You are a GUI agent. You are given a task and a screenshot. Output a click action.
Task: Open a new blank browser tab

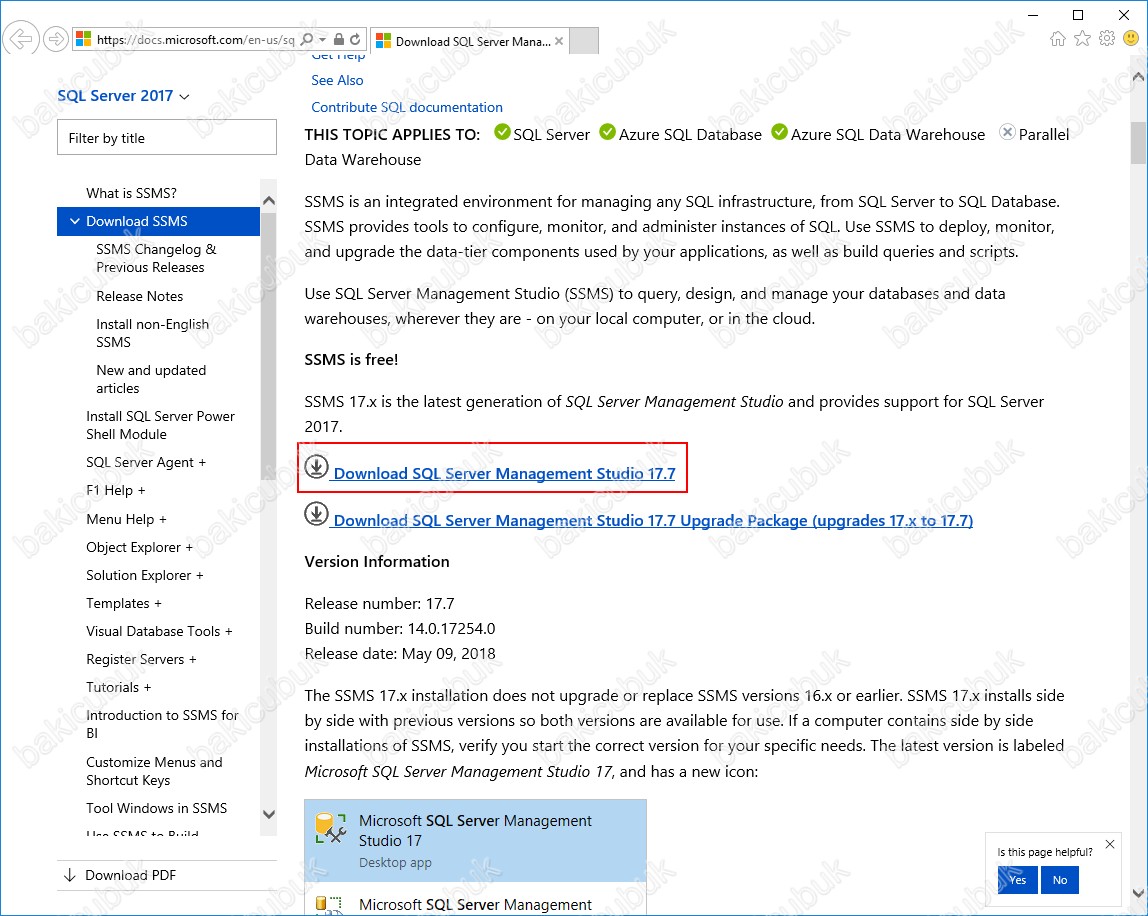pyautogui.click(x=584, y=41)
